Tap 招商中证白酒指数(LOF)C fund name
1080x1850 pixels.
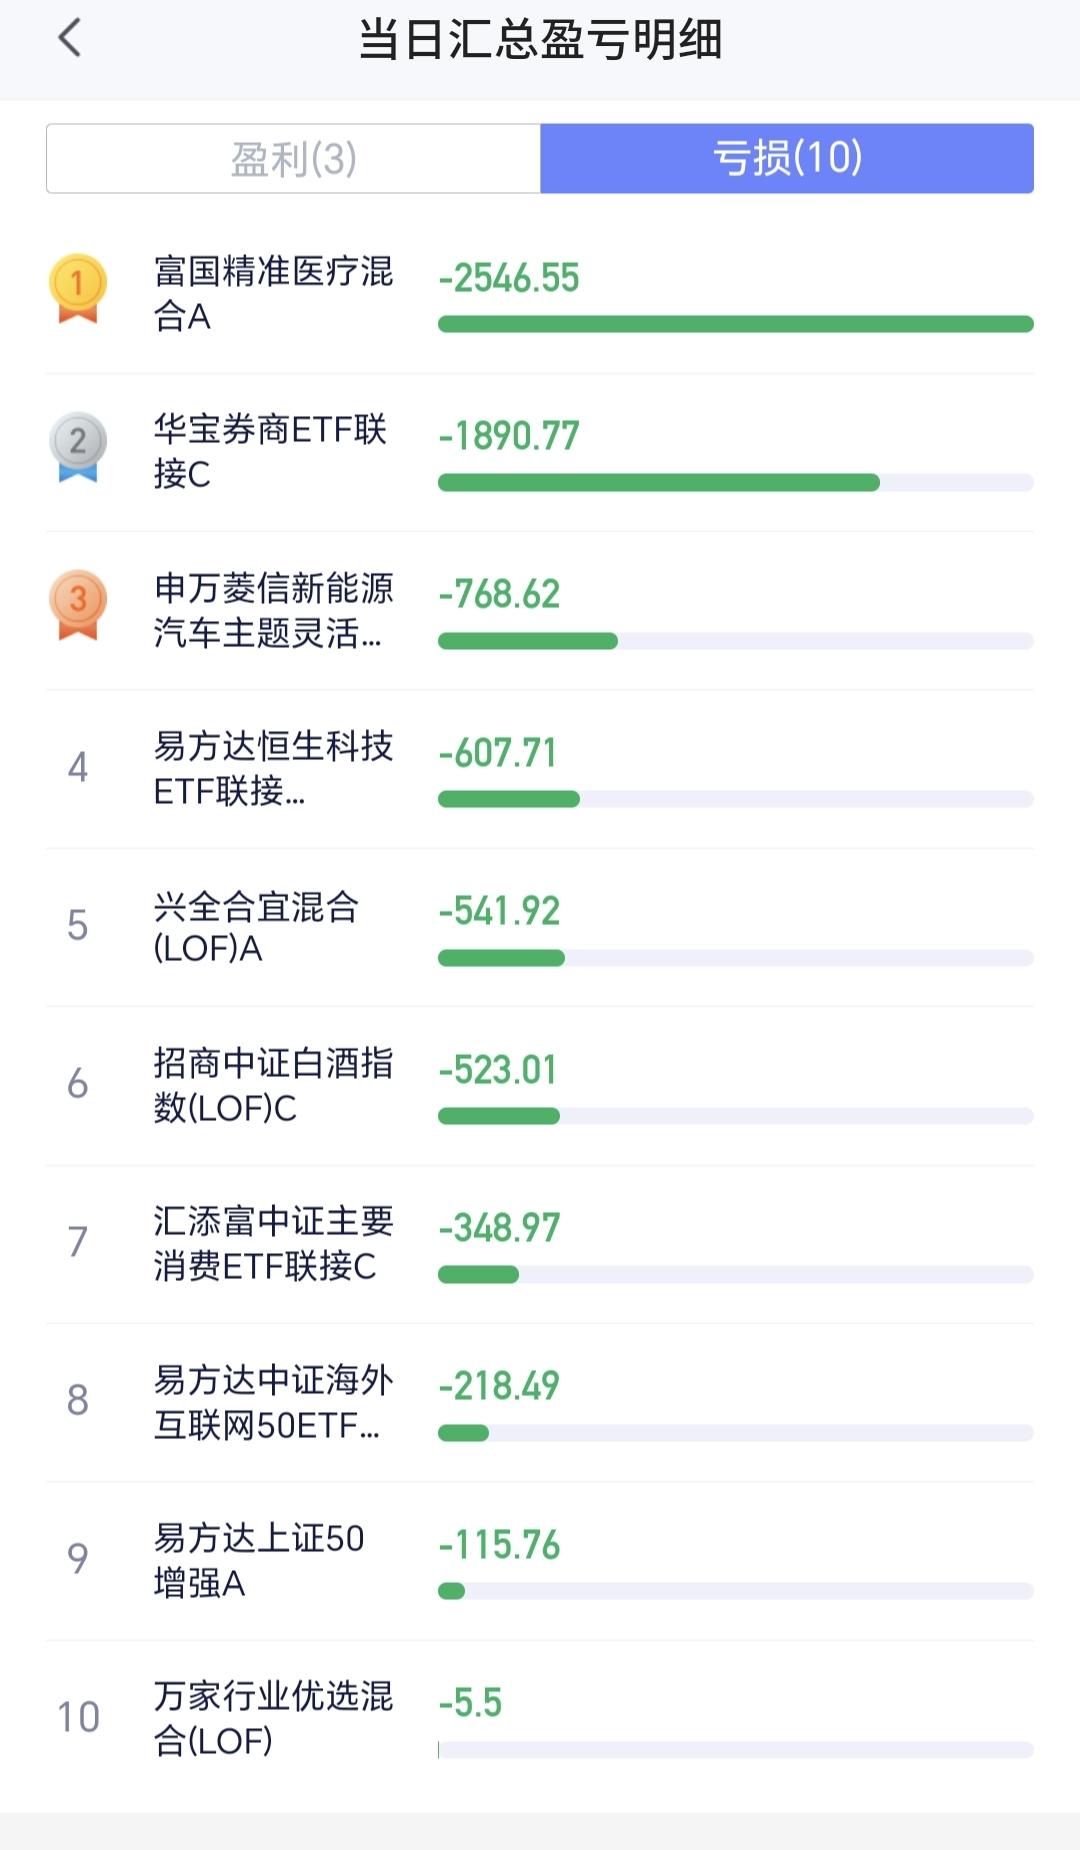[x=273, y=1085]
